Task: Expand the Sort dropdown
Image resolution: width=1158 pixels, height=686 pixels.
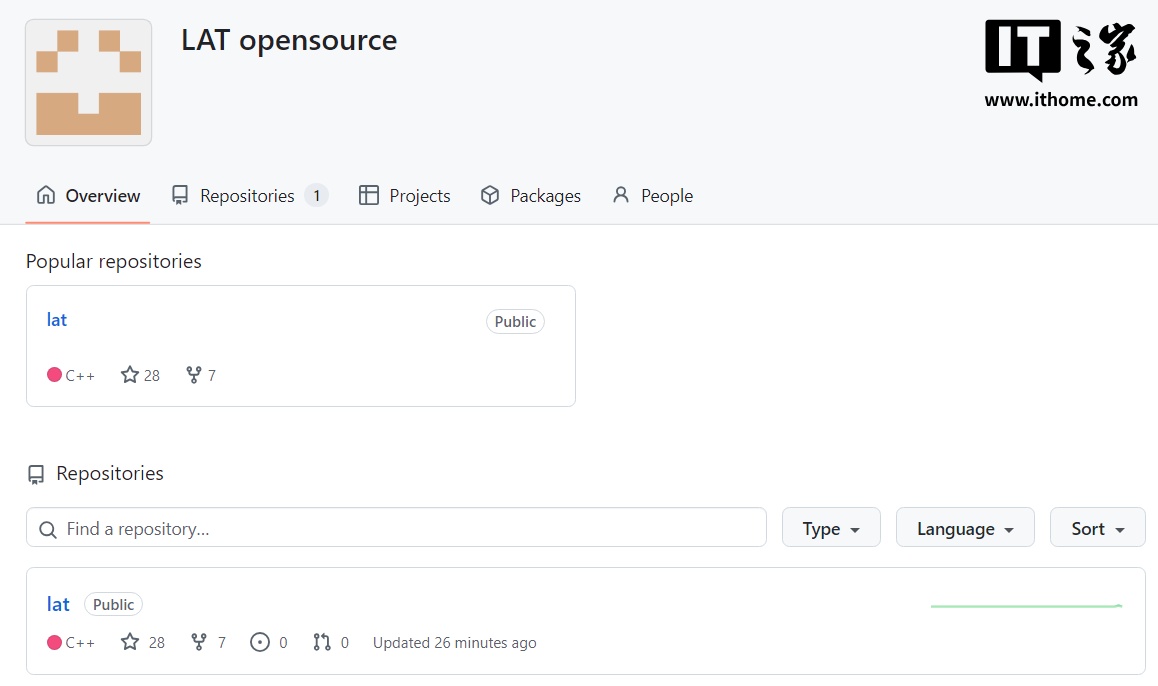Action: click(x=1097, y=528)
